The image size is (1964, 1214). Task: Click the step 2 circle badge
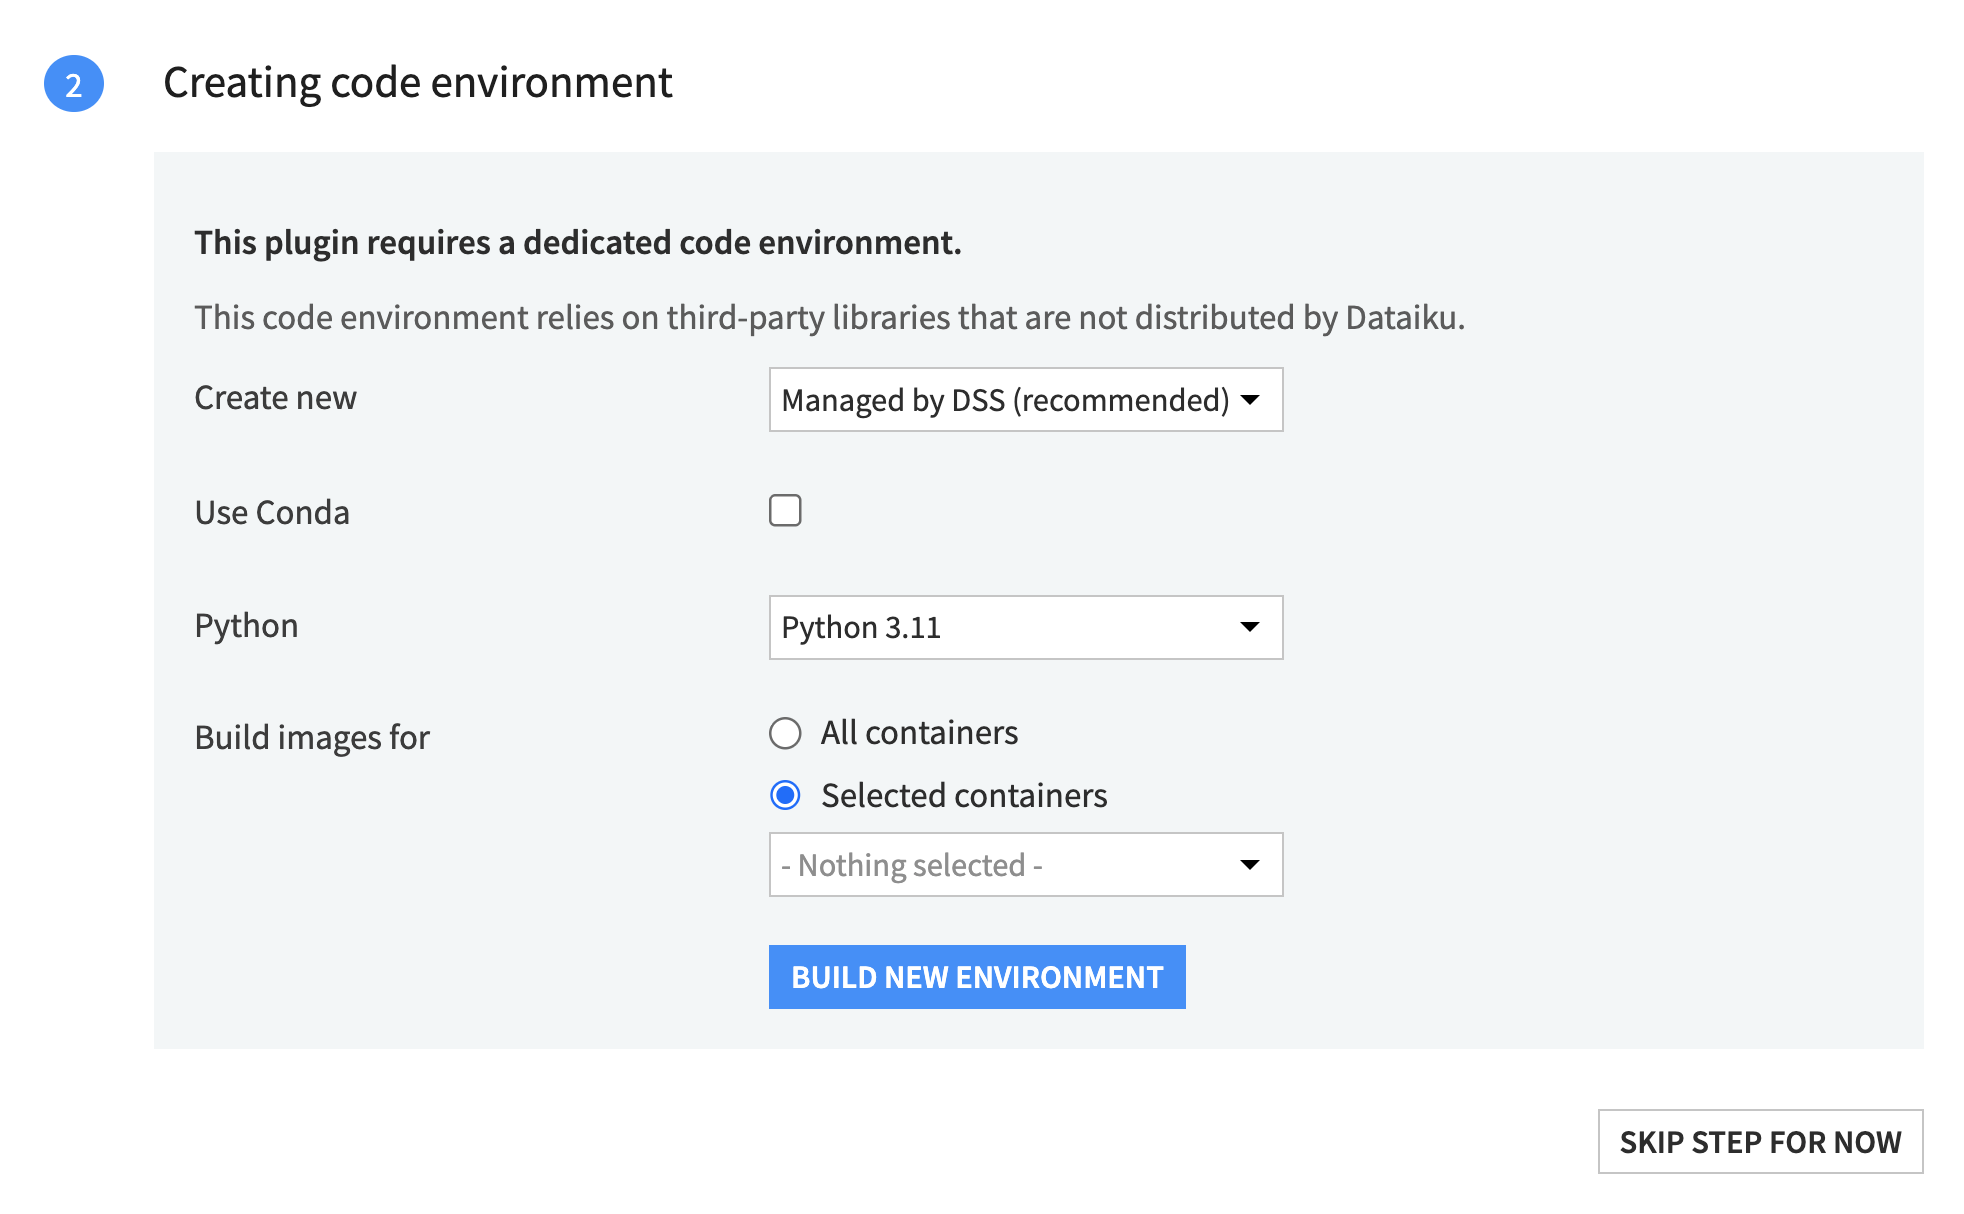(74, 84)
